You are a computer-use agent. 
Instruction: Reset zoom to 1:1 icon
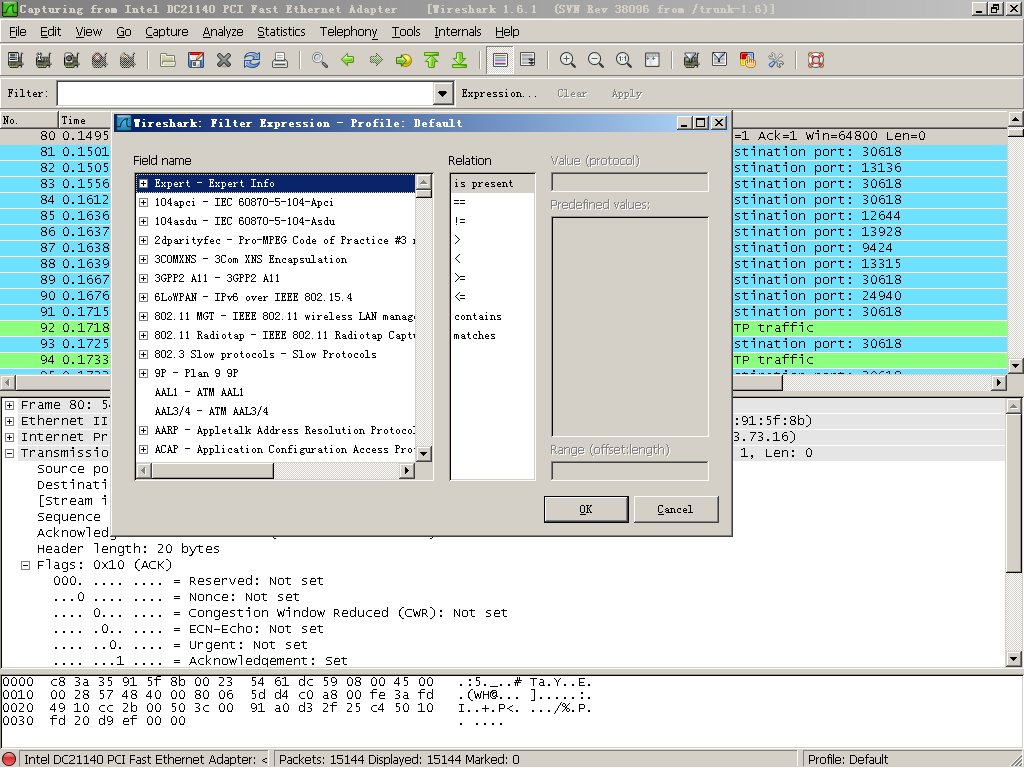624,60
